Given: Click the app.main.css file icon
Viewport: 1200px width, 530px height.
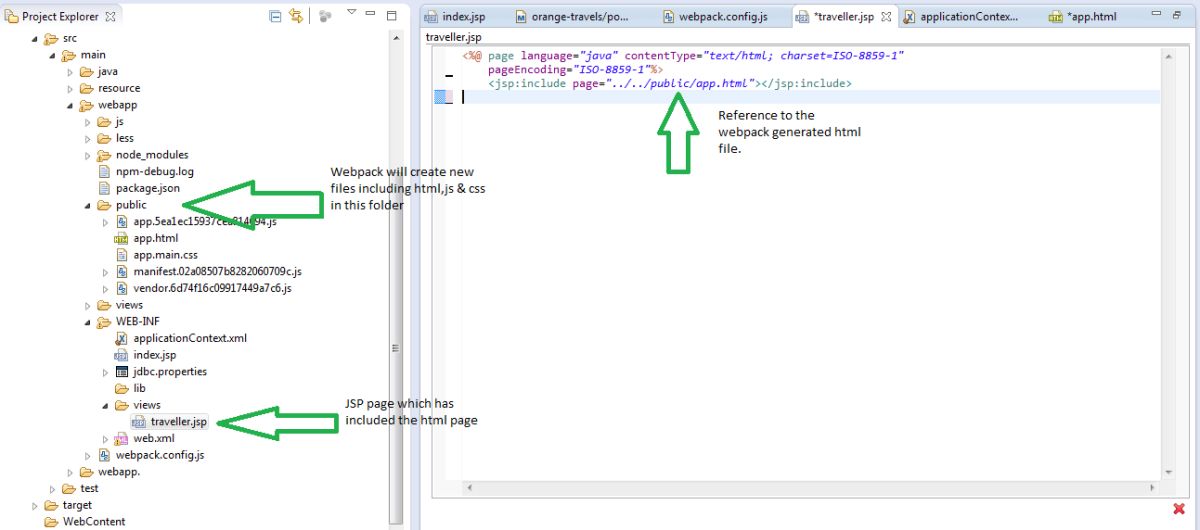Looking at the screenshot, I should coord(122,255).
